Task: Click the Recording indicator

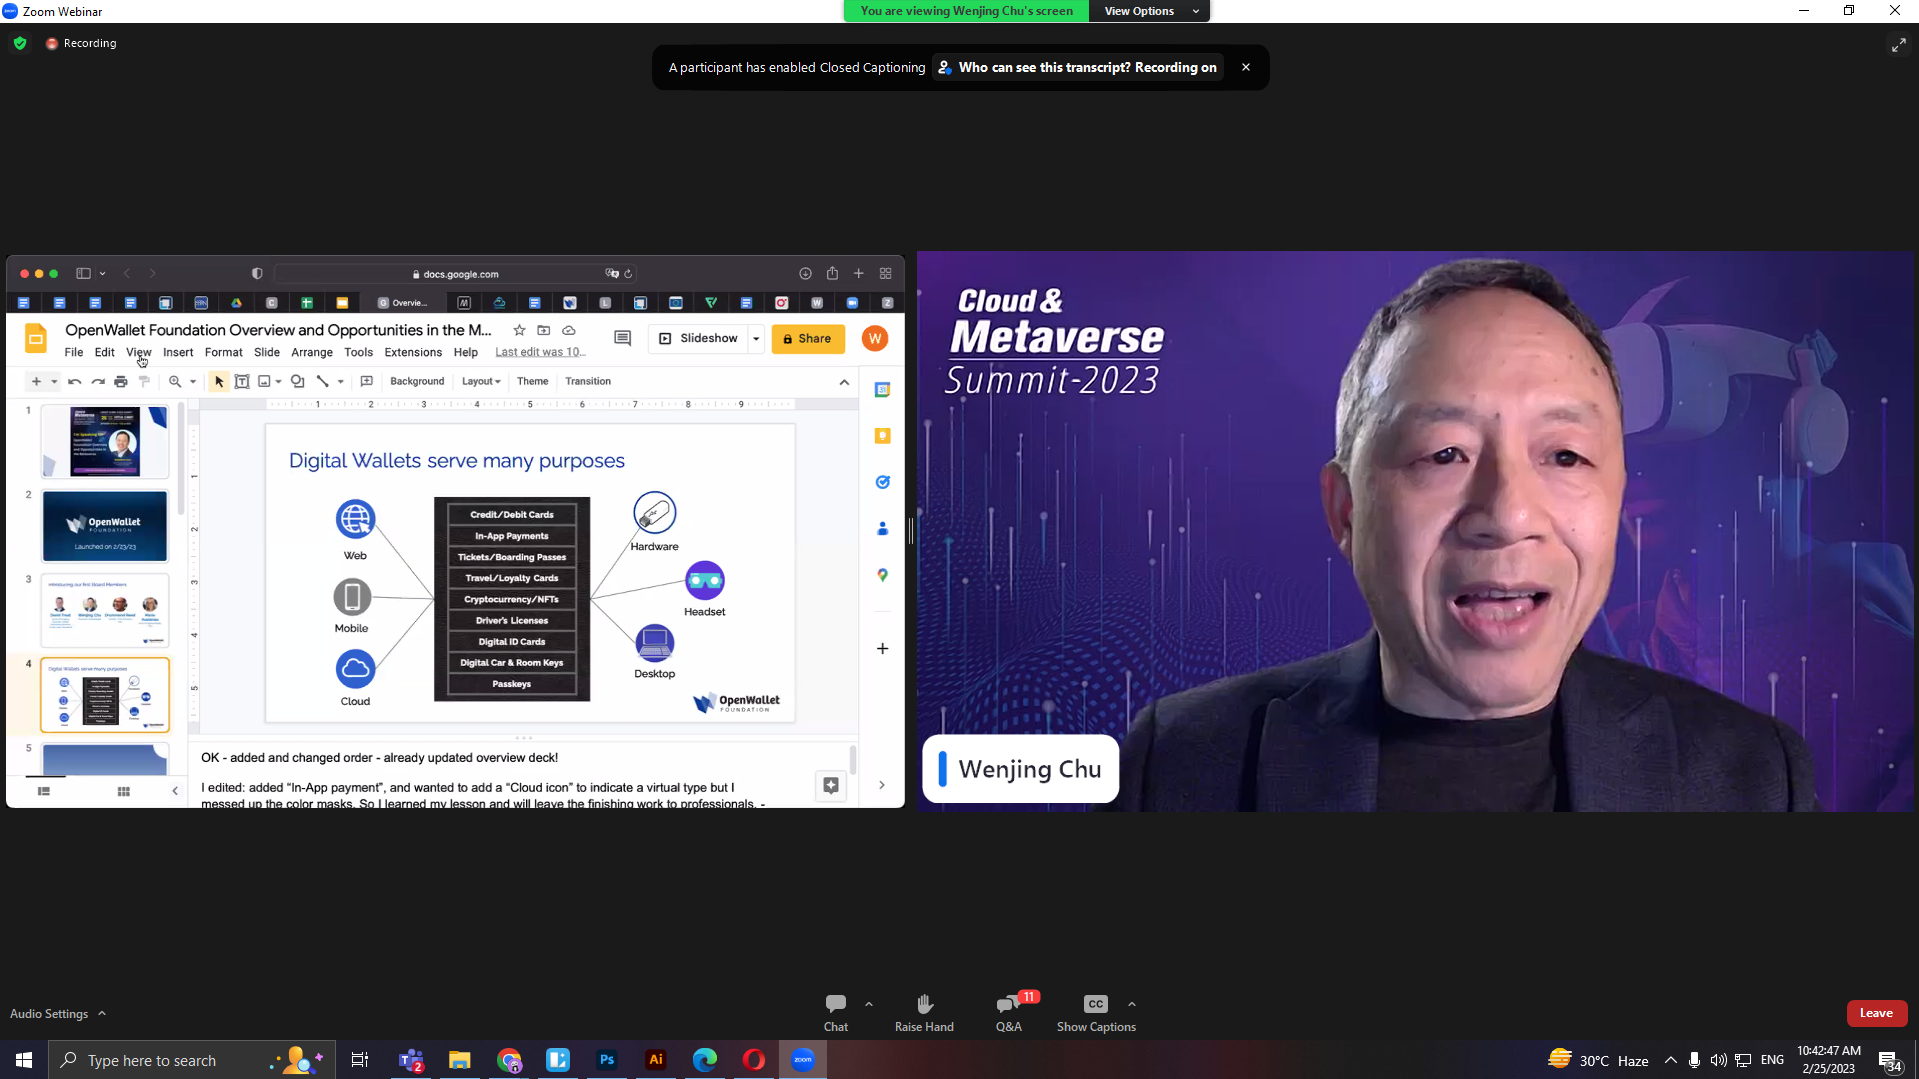Action: coord(81,43)
